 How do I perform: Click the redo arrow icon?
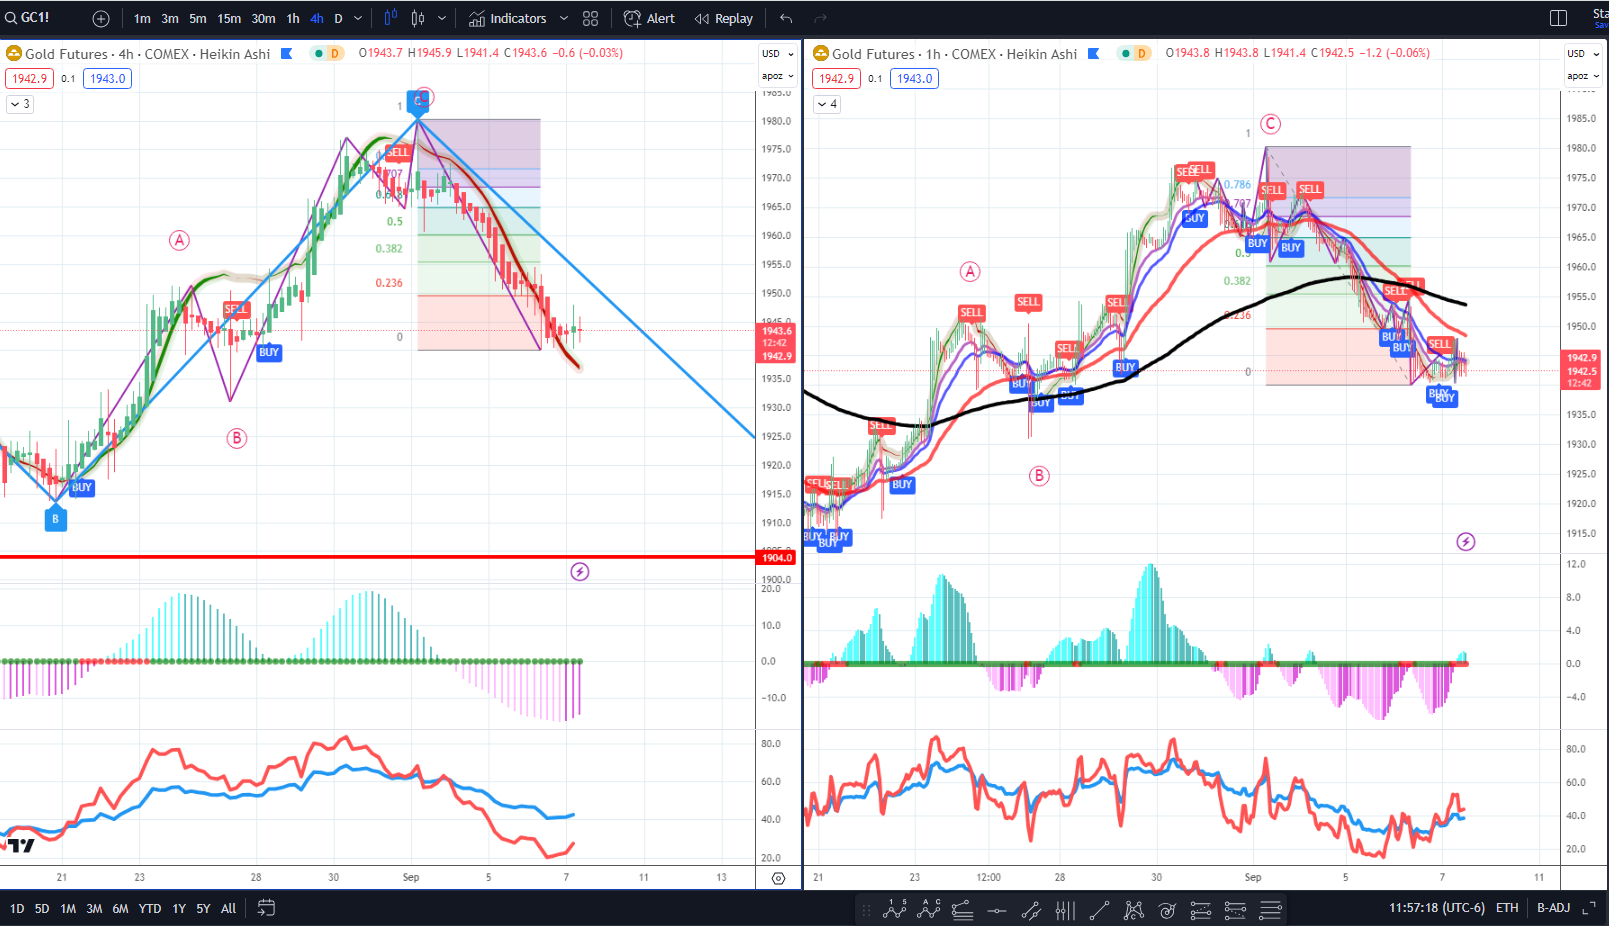[820, 18]
